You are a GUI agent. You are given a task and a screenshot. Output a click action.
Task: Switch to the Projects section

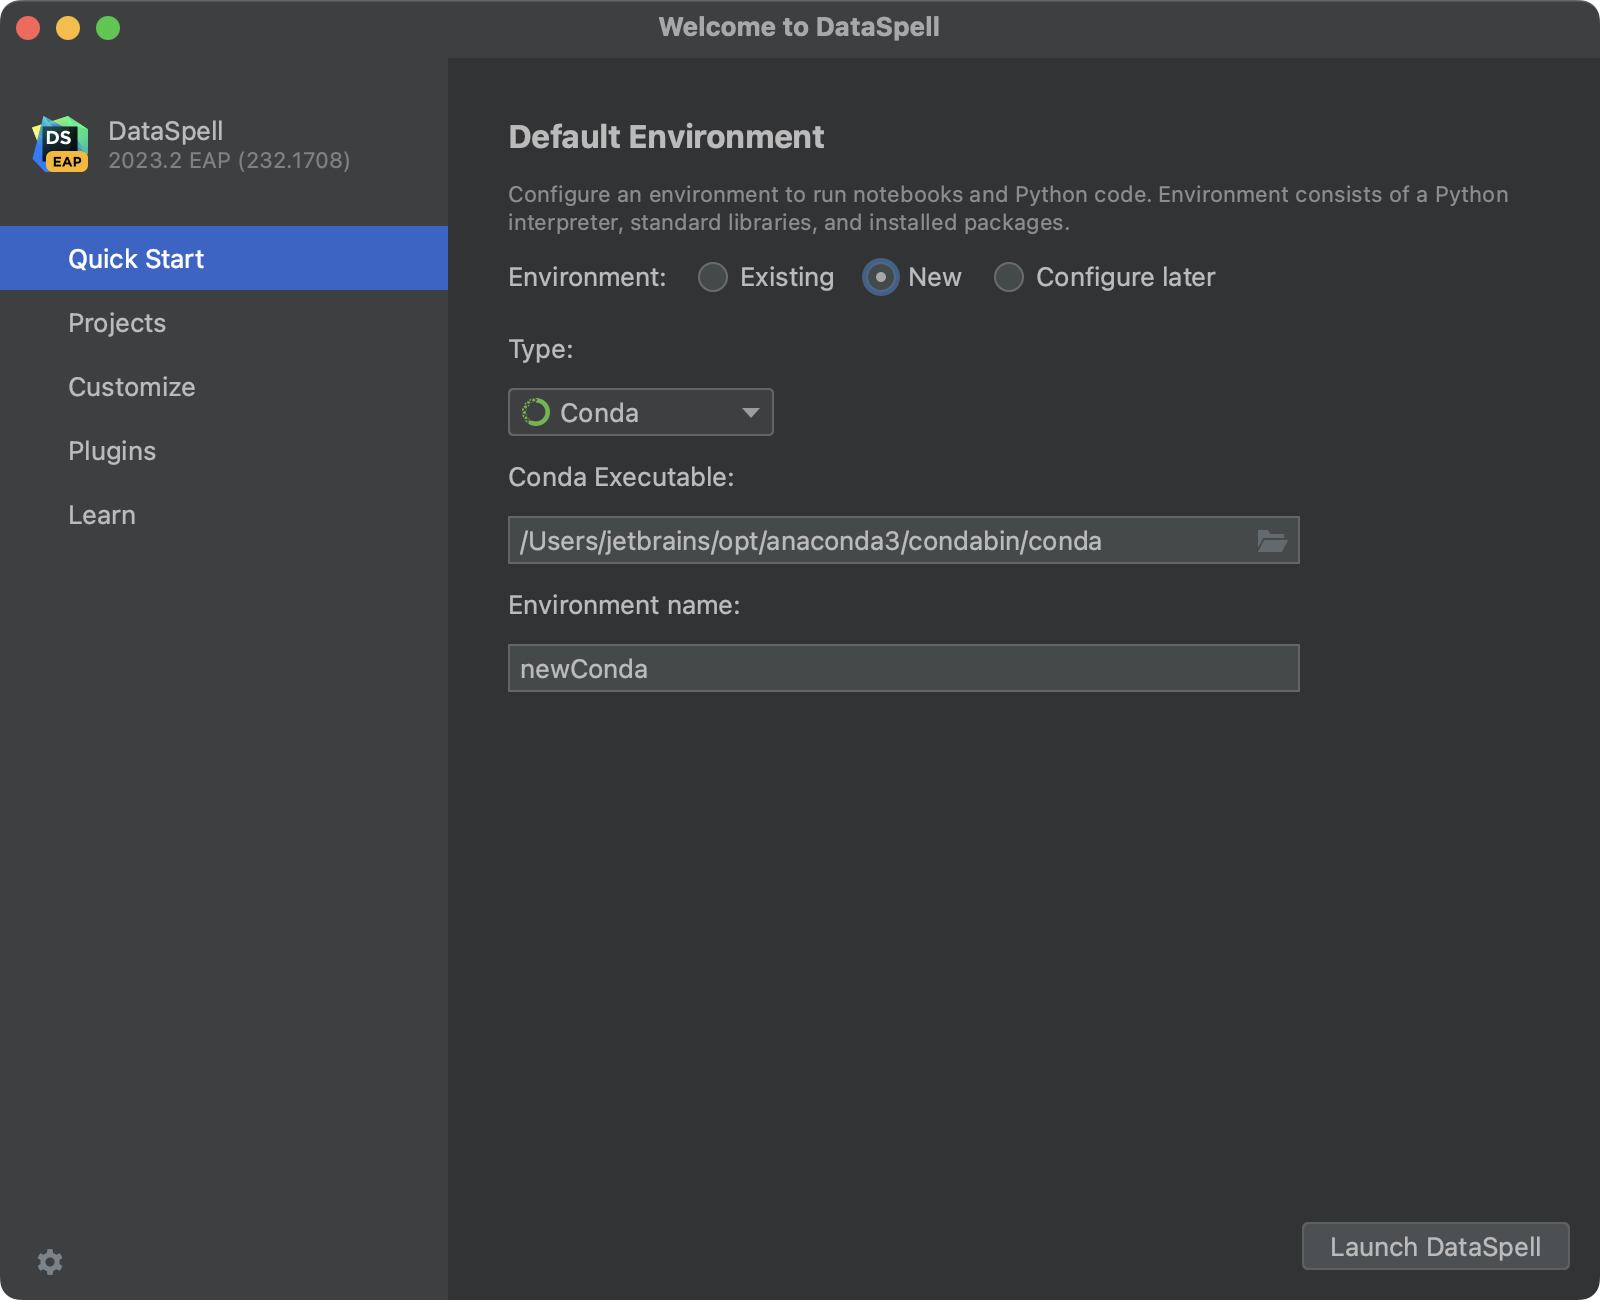pos(117,322)
